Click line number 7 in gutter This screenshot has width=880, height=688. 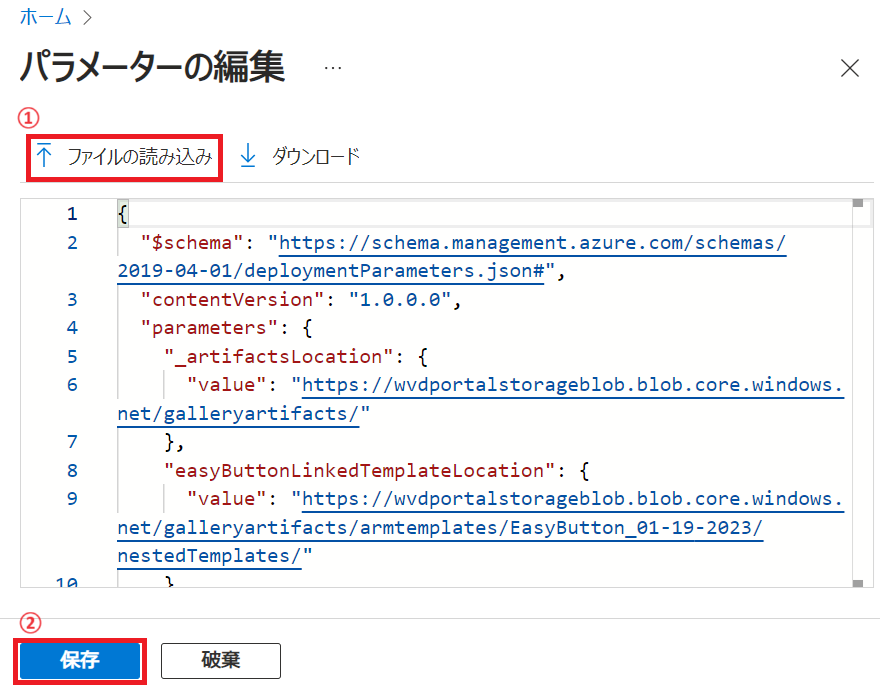(72, 442)
